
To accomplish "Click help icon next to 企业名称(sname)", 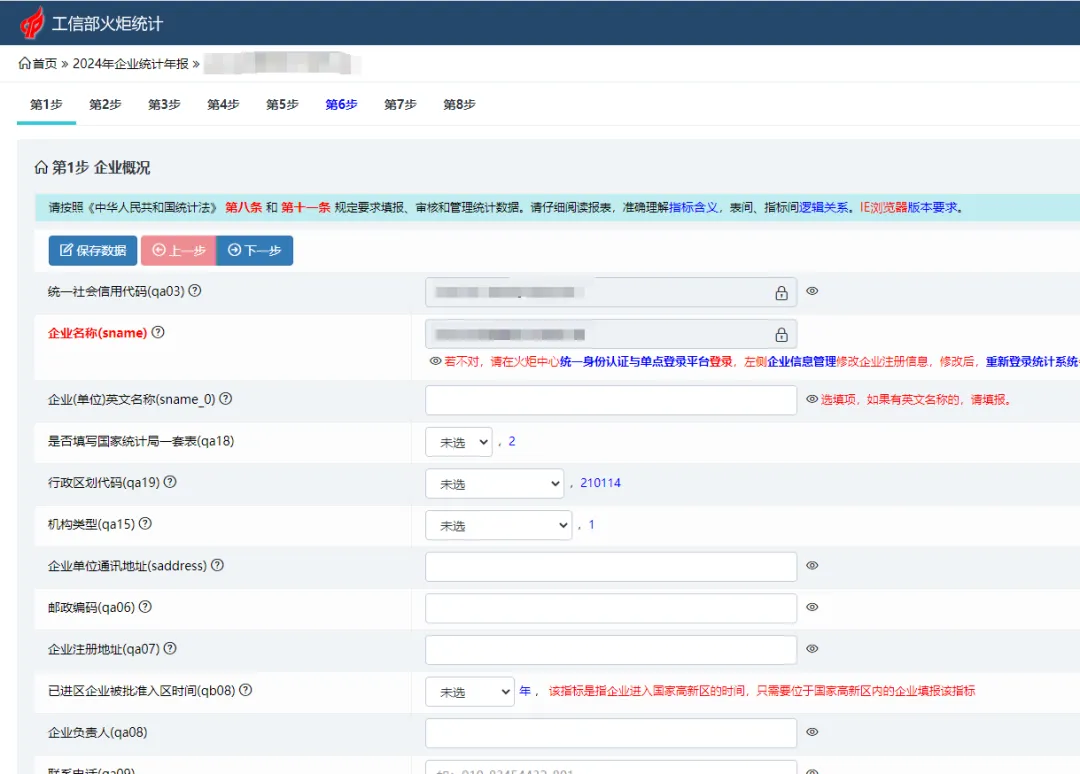I will 158,332.
